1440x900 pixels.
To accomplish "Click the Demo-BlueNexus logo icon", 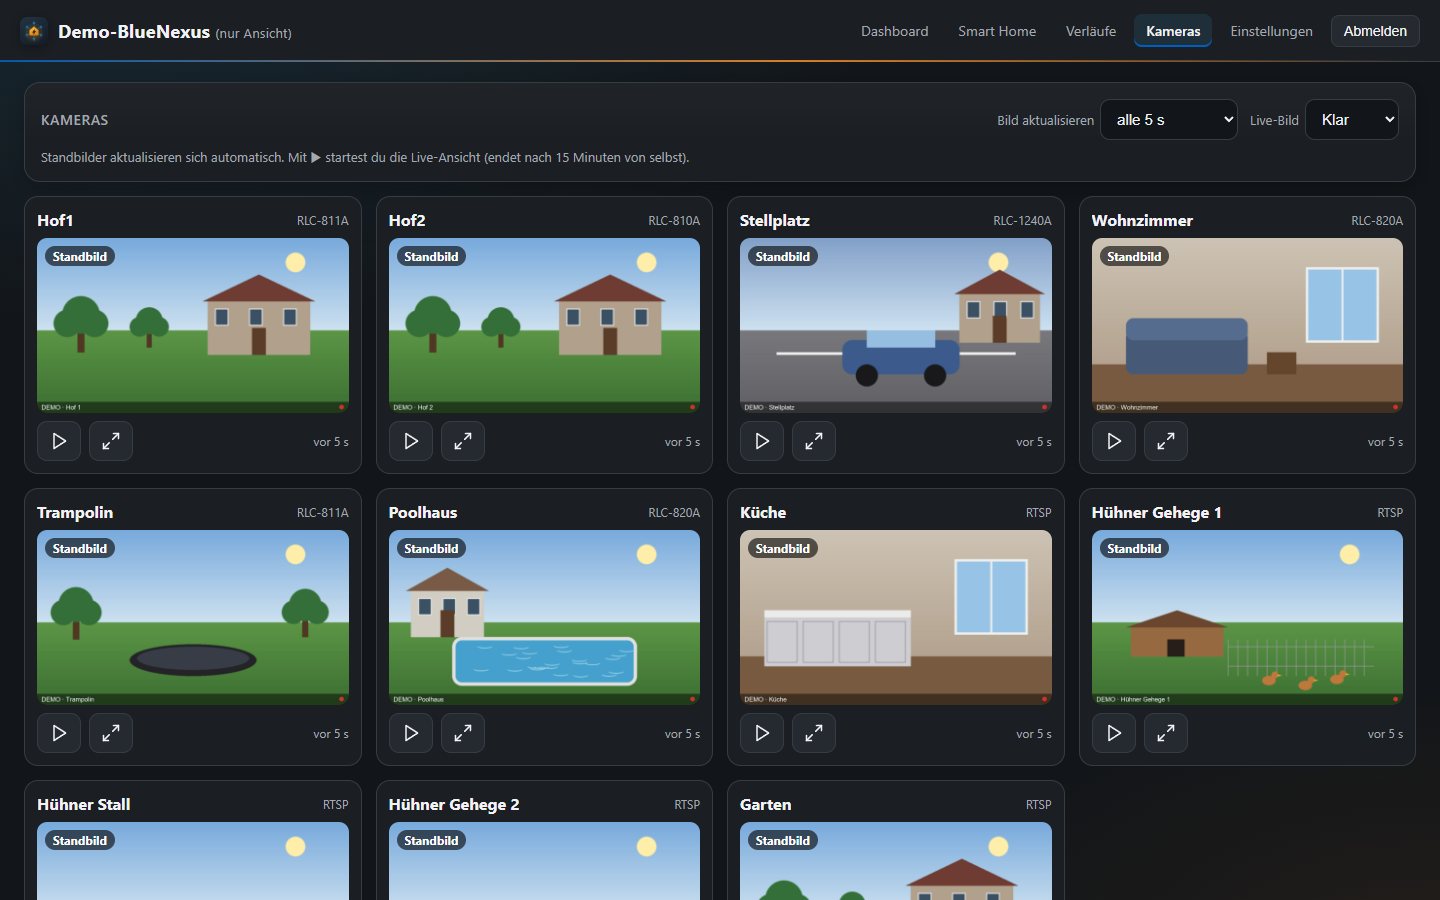I will click(34, 31).
